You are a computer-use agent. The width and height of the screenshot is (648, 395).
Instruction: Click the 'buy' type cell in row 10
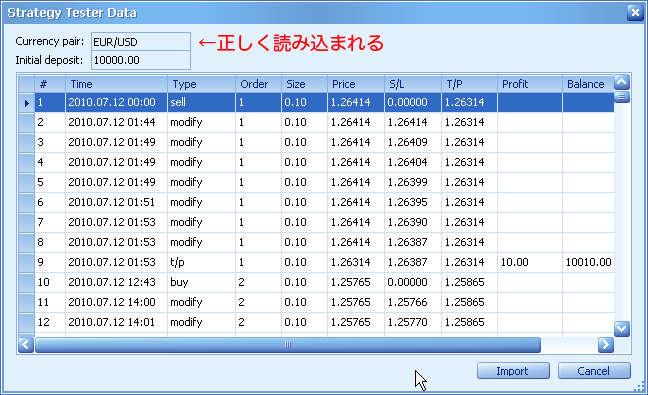pyautogui.click(x=202, y=282)
